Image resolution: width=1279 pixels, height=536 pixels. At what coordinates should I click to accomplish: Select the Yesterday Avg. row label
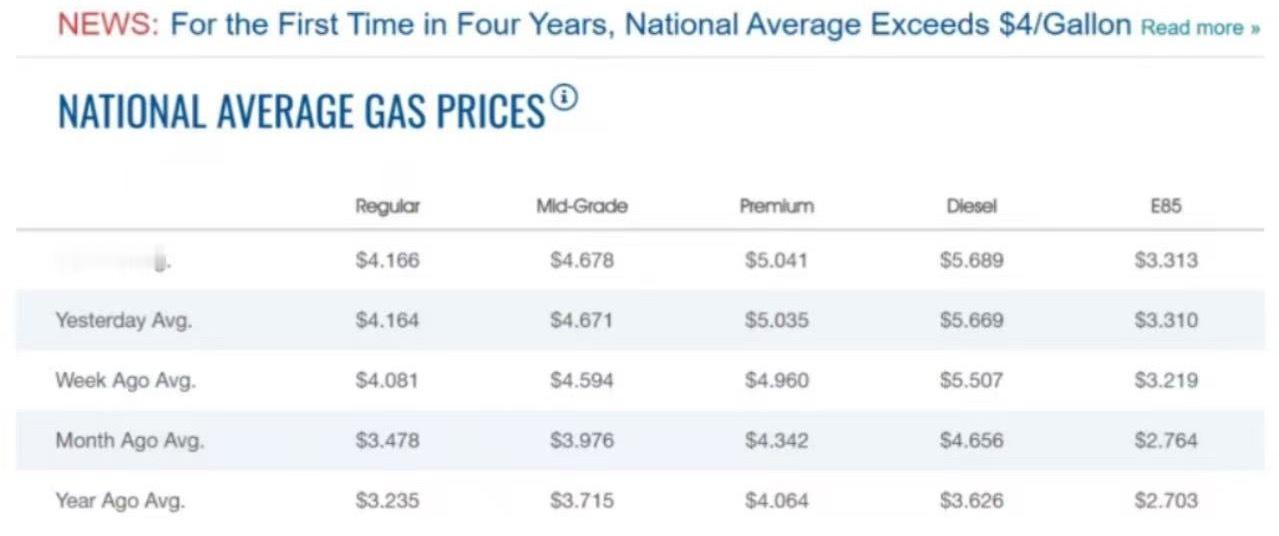123,321
